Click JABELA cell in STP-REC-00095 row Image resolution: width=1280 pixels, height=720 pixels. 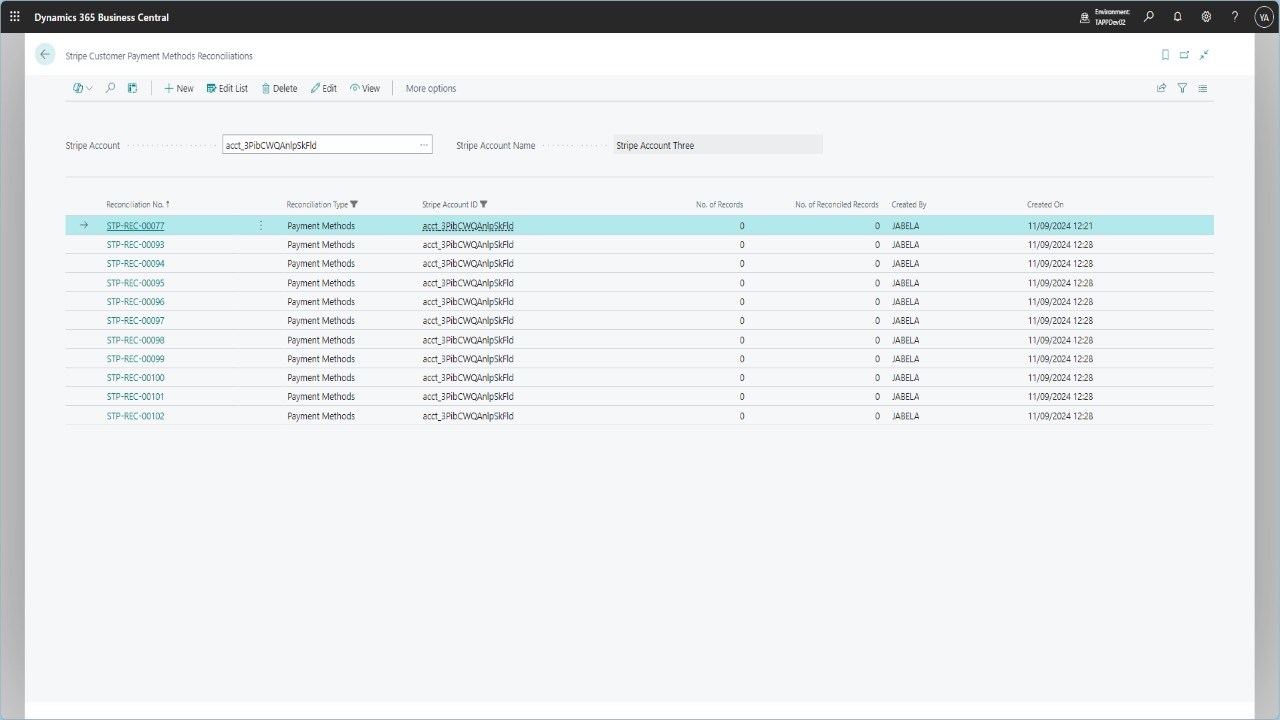[905, 283]
